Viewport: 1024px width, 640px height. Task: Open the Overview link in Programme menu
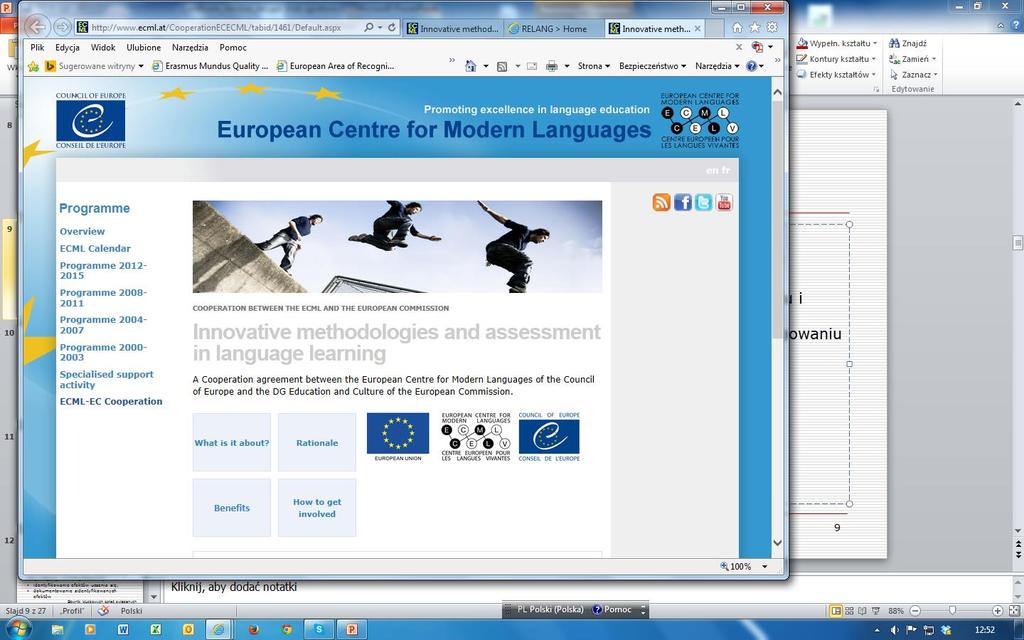[82, 231]
